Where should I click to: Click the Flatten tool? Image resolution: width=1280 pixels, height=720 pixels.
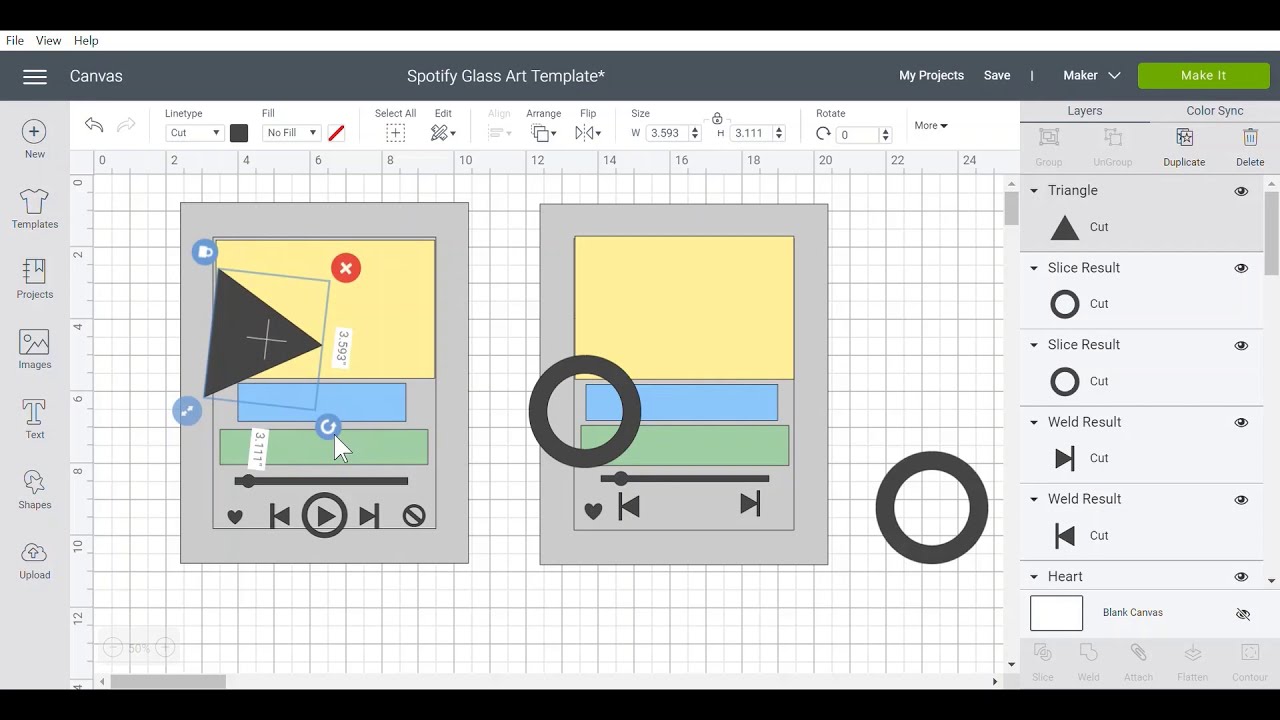[x=1192, y=663]
